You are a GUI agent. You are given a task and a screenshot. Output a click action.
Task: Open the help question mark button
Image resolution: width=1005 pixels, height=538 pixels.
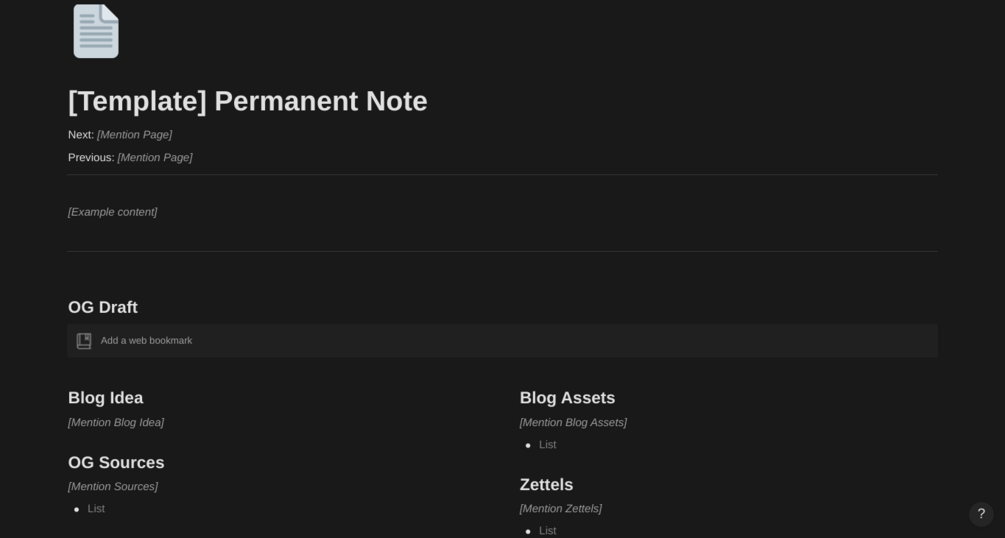[981, 514]
